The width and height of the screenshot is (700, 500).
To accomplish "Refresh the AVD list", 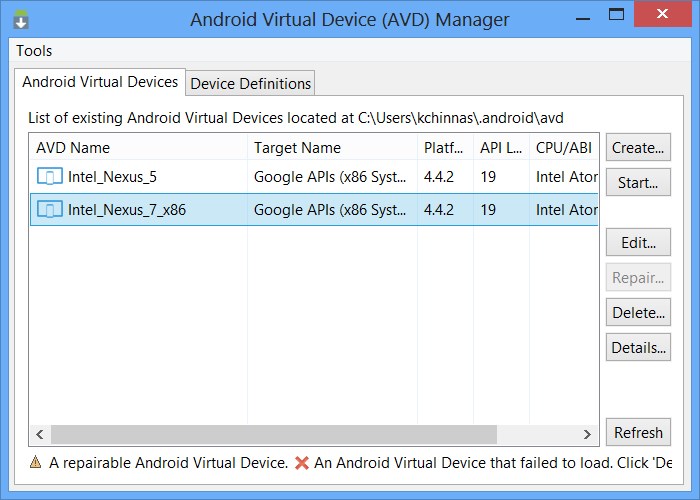I will (637, 433).
